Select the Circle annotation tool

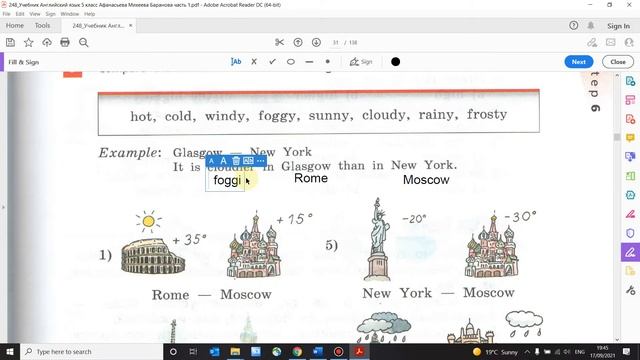pos(291,62)
